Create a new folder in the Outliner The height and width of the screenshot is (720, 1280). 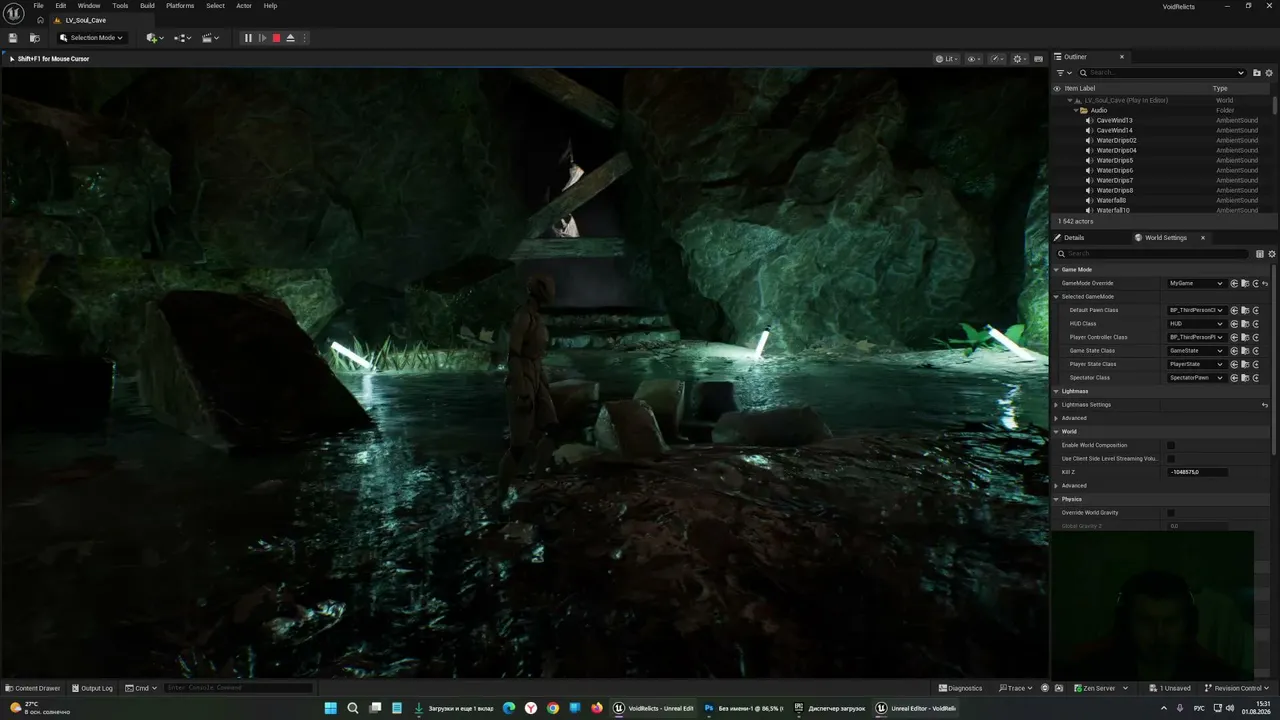click(x=1257, y=73)
